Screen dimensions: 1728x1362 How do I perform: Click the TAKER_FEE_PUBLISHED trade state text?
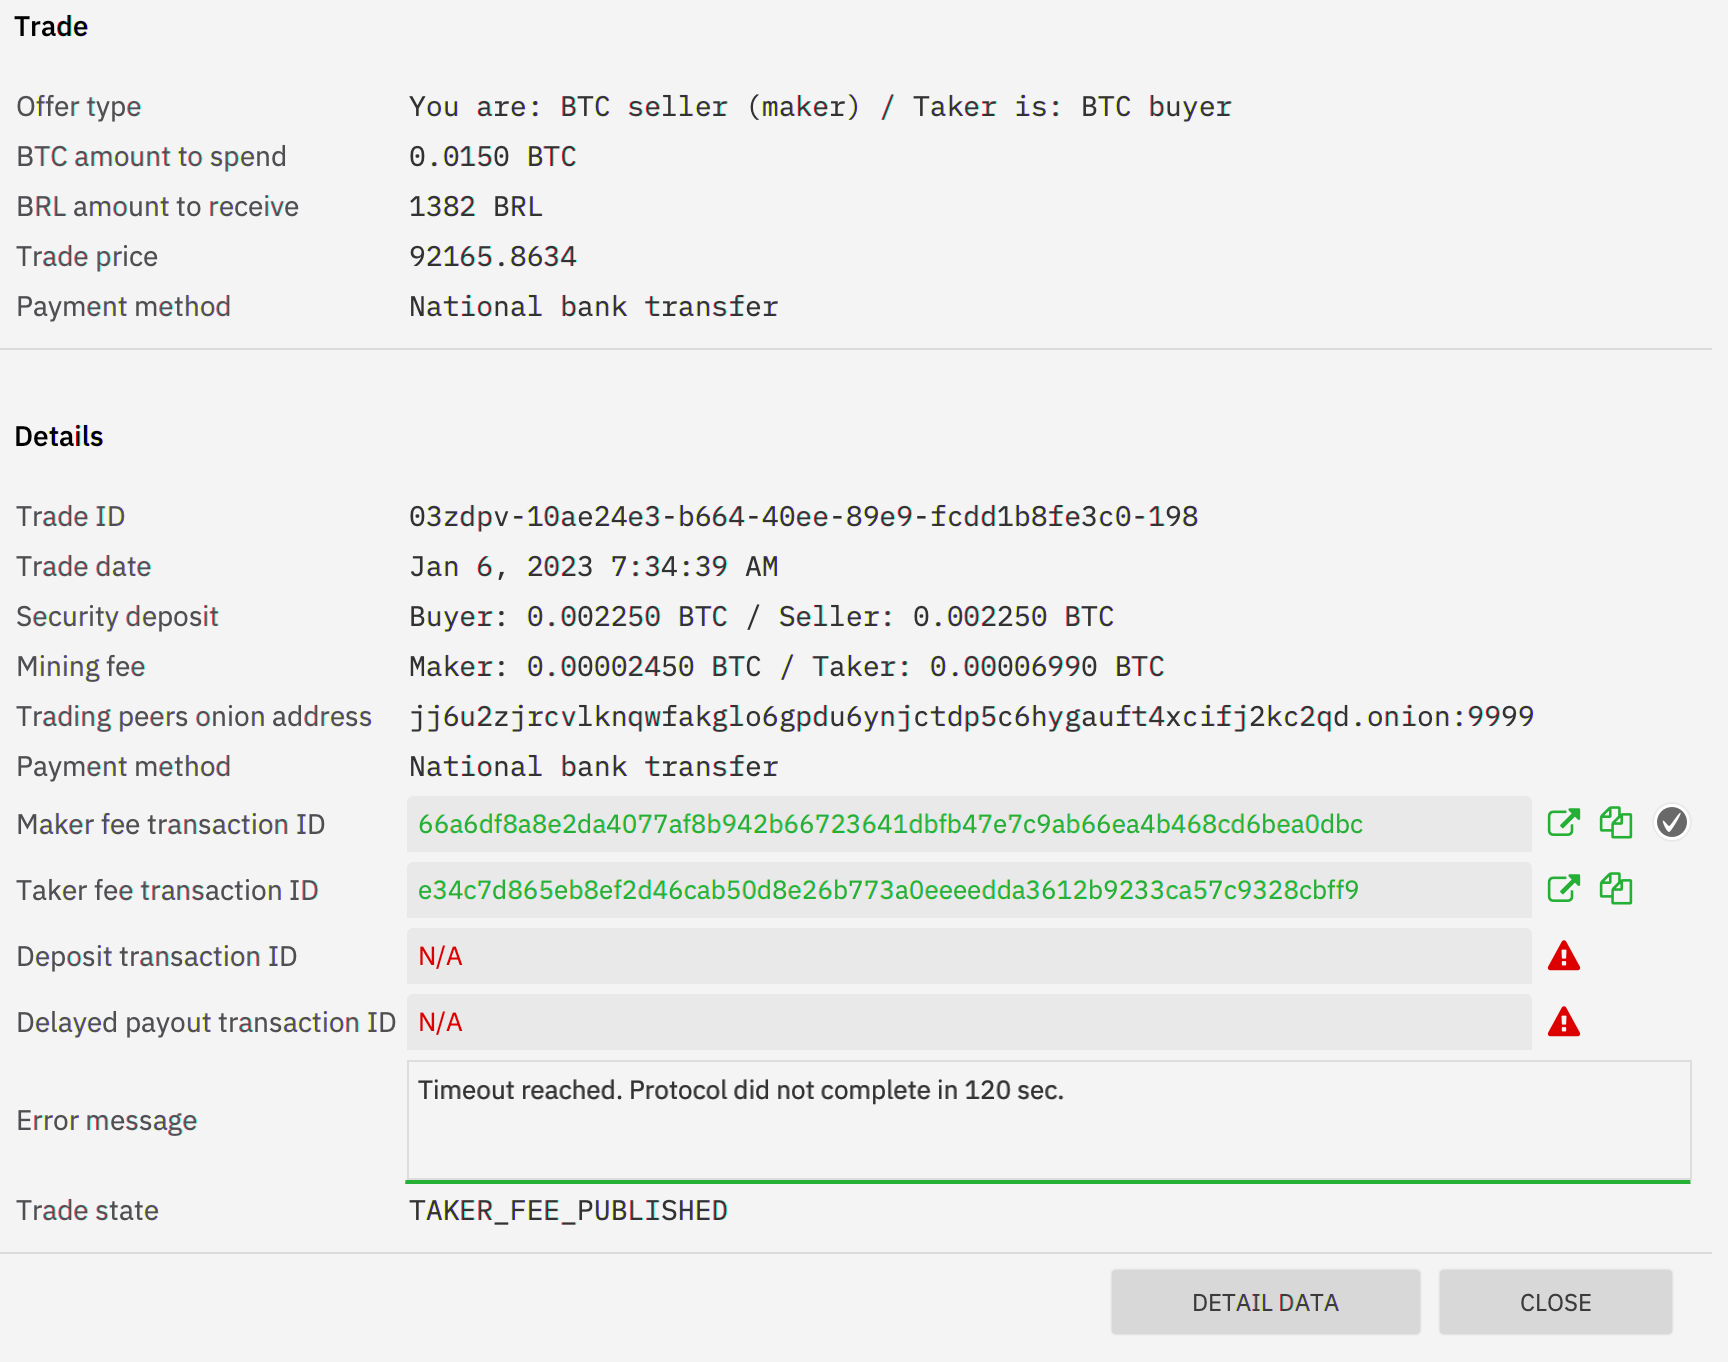(x=568, y=1210)
